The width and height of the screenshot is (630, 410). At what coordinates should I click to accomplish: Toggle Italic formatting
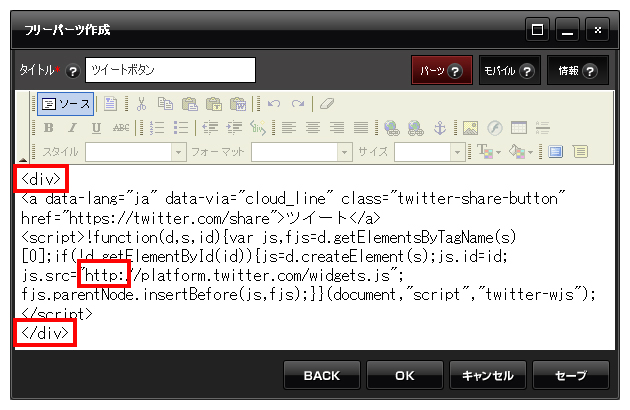click(72, 128)
